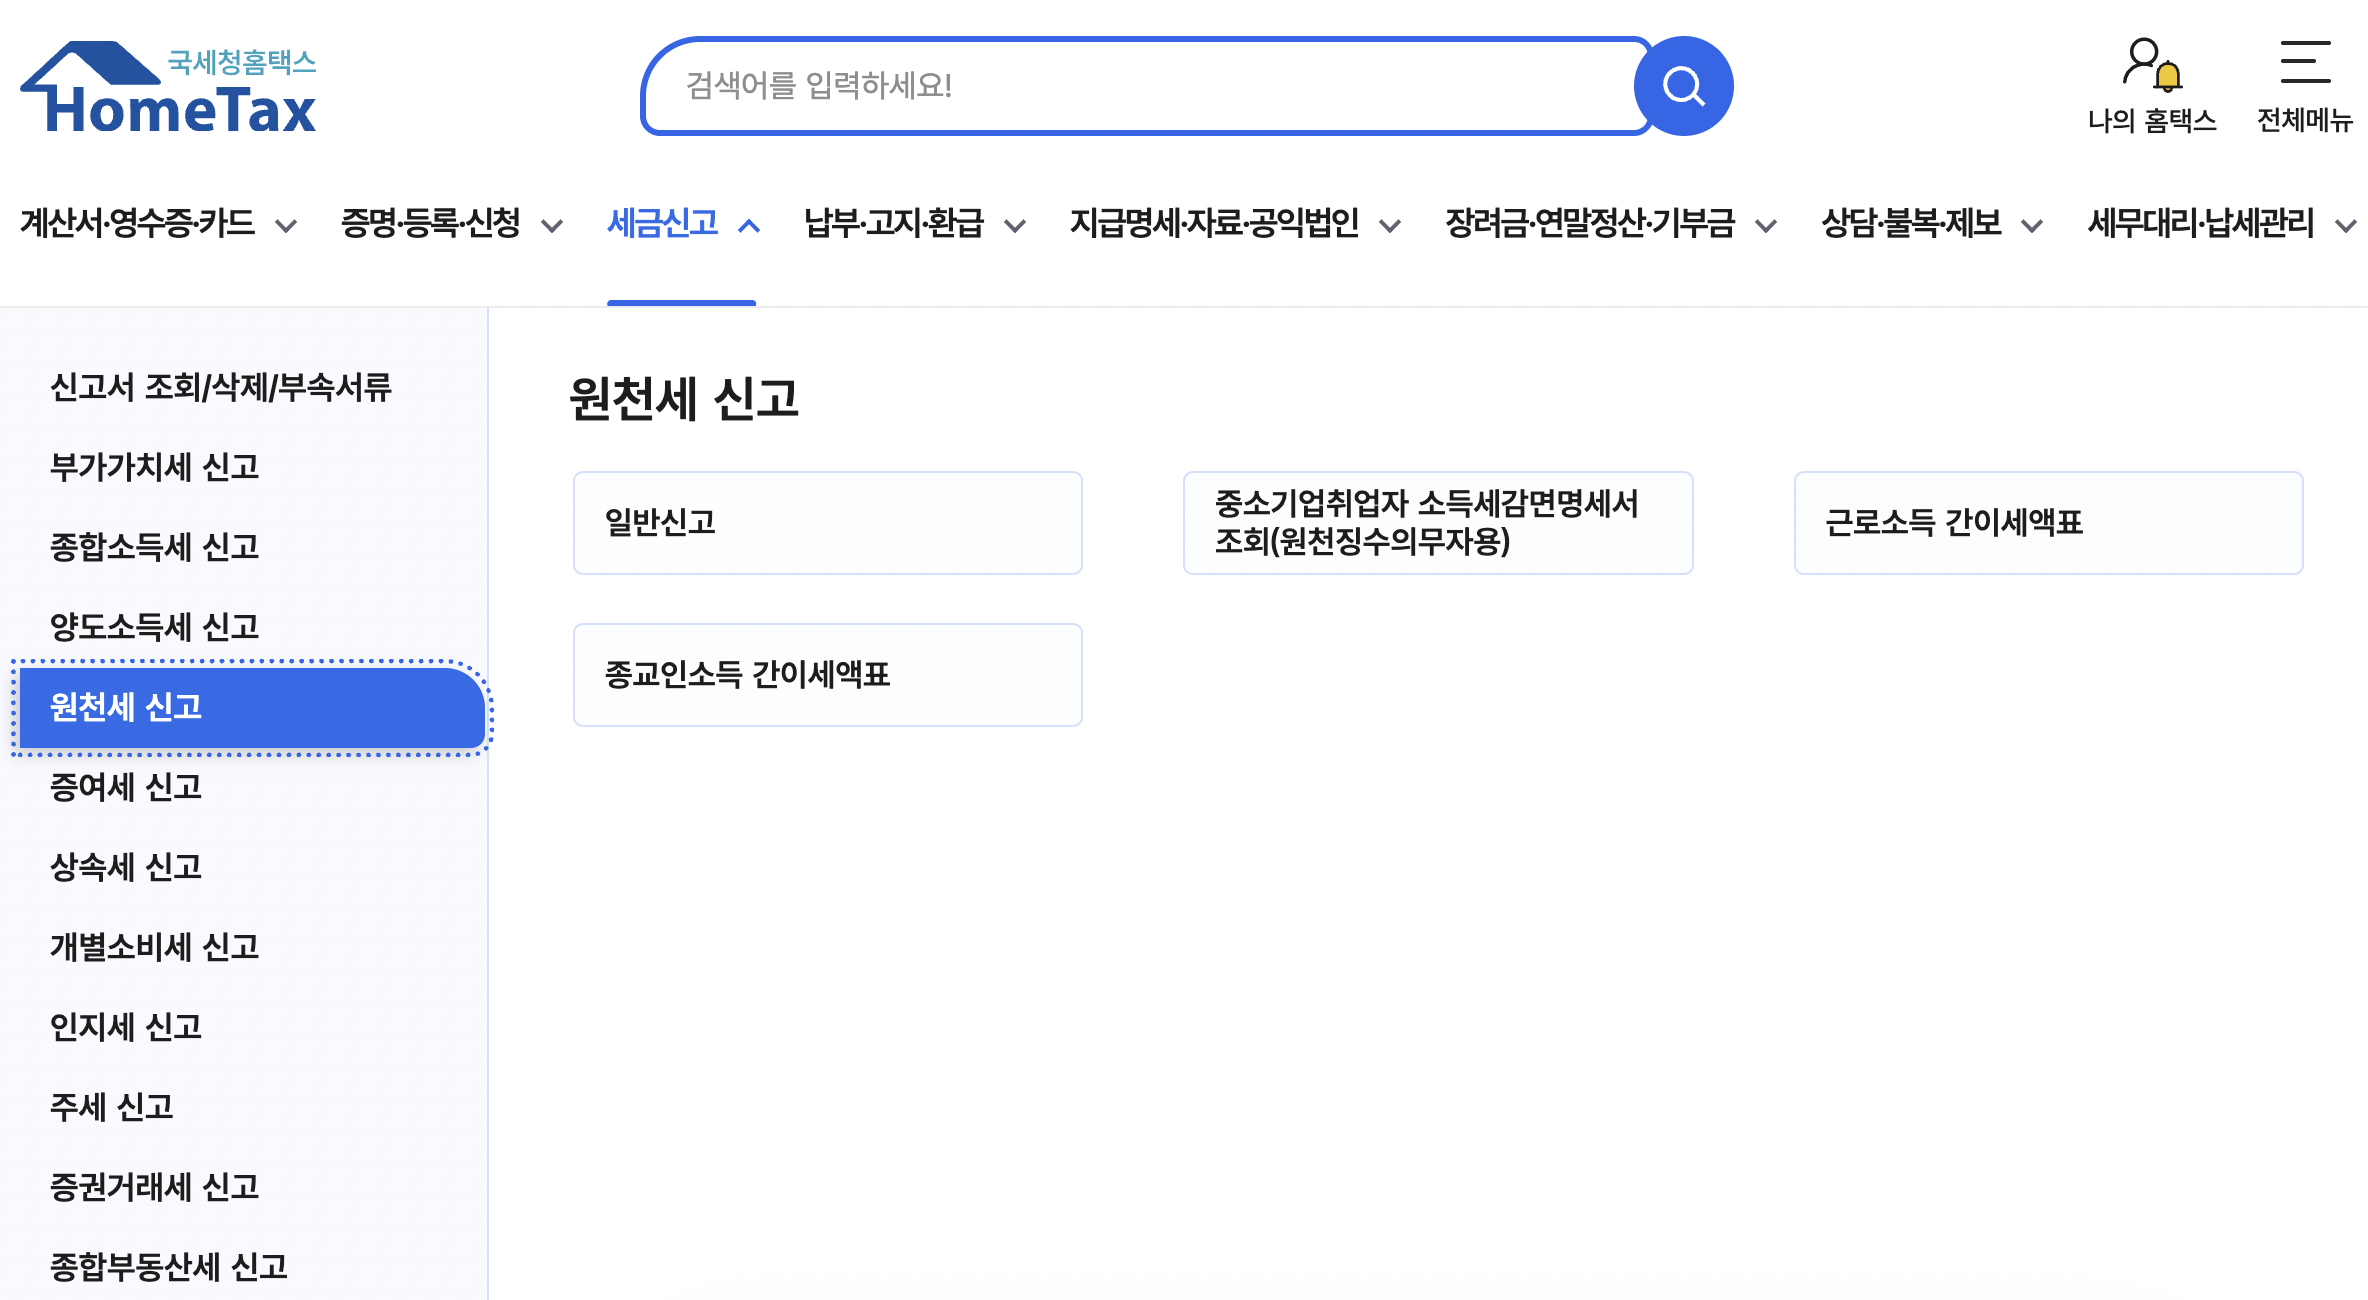Open 중소기업취업자 소득세감면명세서 조회 button
The image size is (2368, 1300).
coord(1437,523)
